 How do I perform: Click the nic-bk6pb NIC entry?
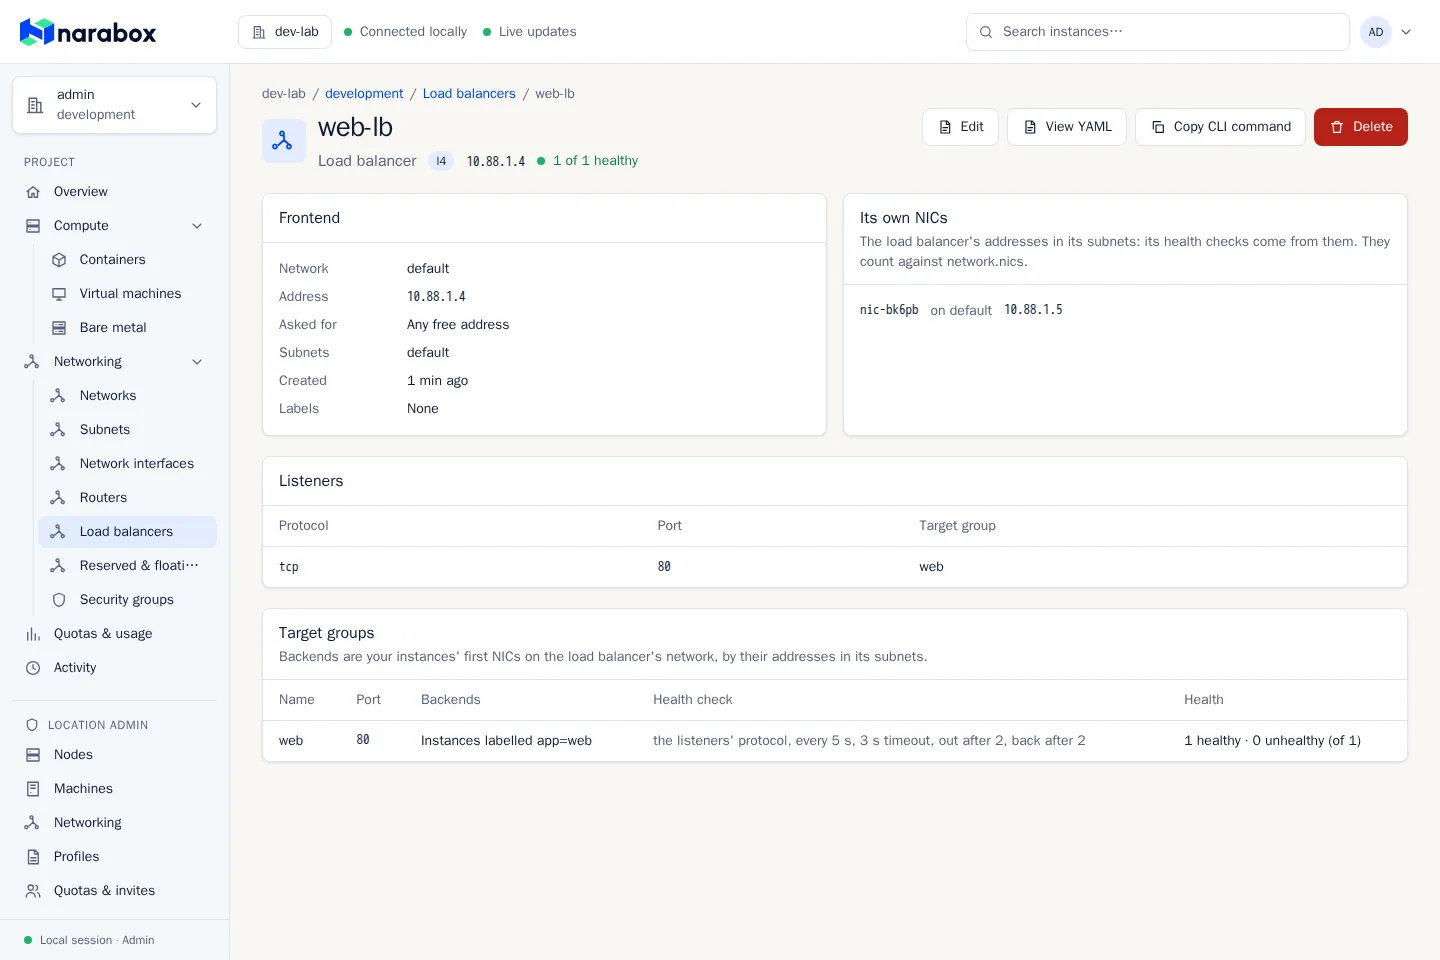pos(889,310)
